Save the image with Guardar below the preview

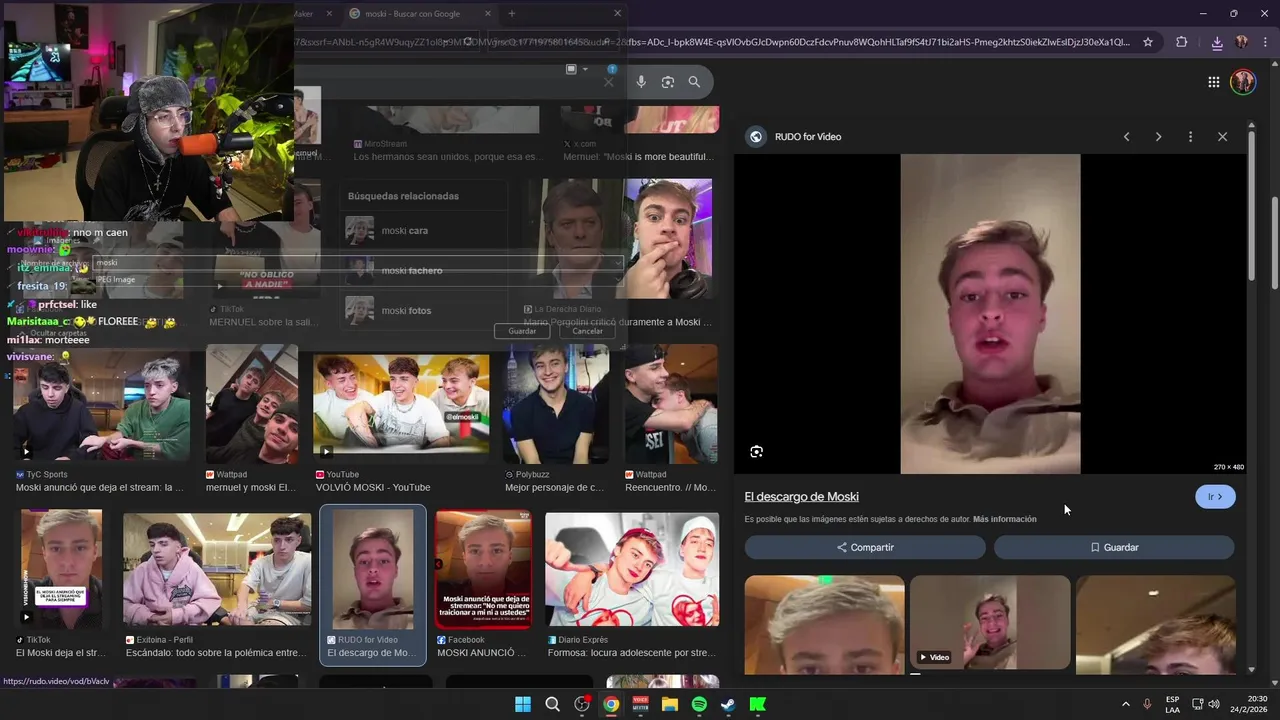[1114, 547]
